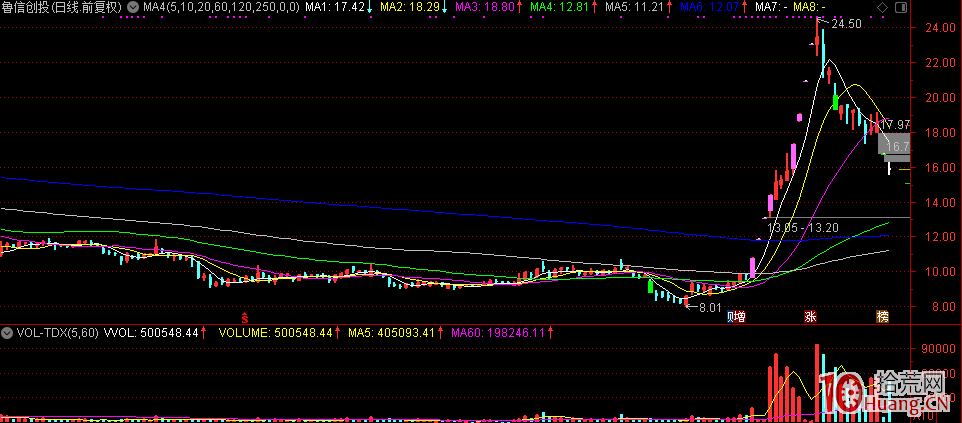Click the 14.00 label on price axis
Screen dimensions: 962x423
tap(941, 202)
